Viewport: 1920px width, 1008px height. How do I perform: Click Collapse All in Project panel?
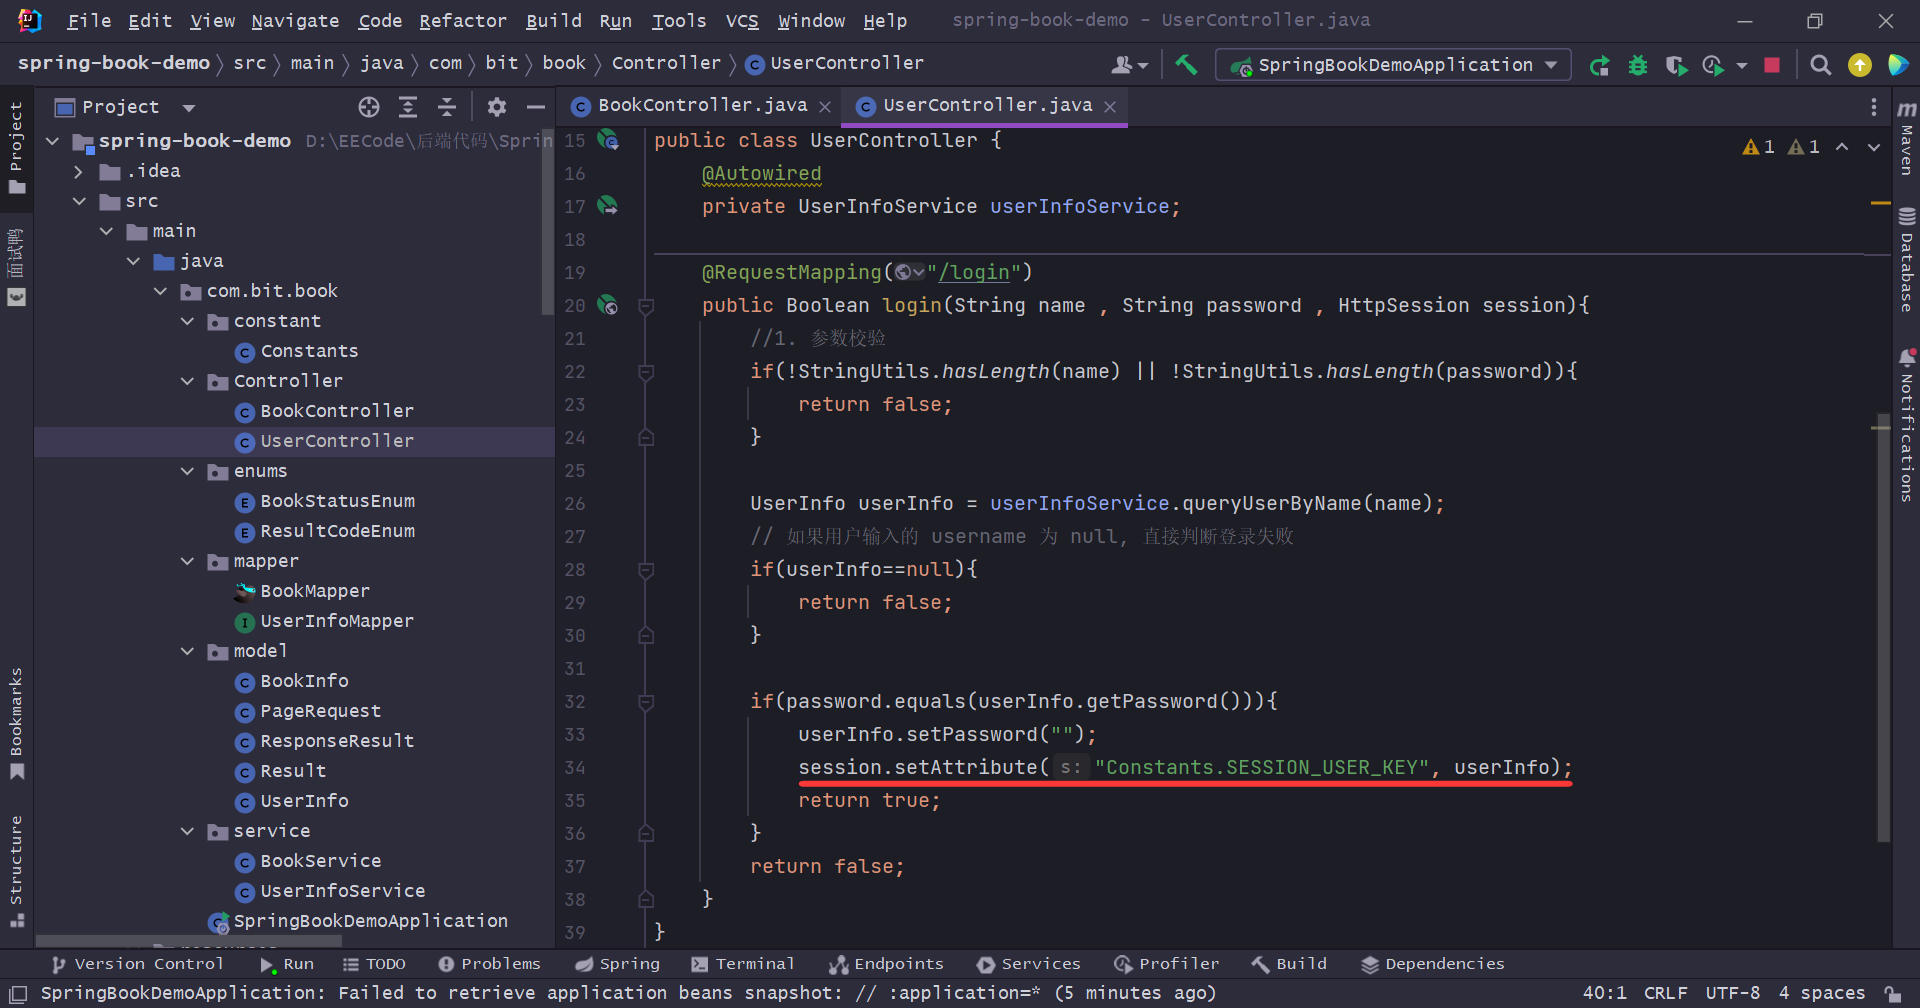click(x=447, y=107)
